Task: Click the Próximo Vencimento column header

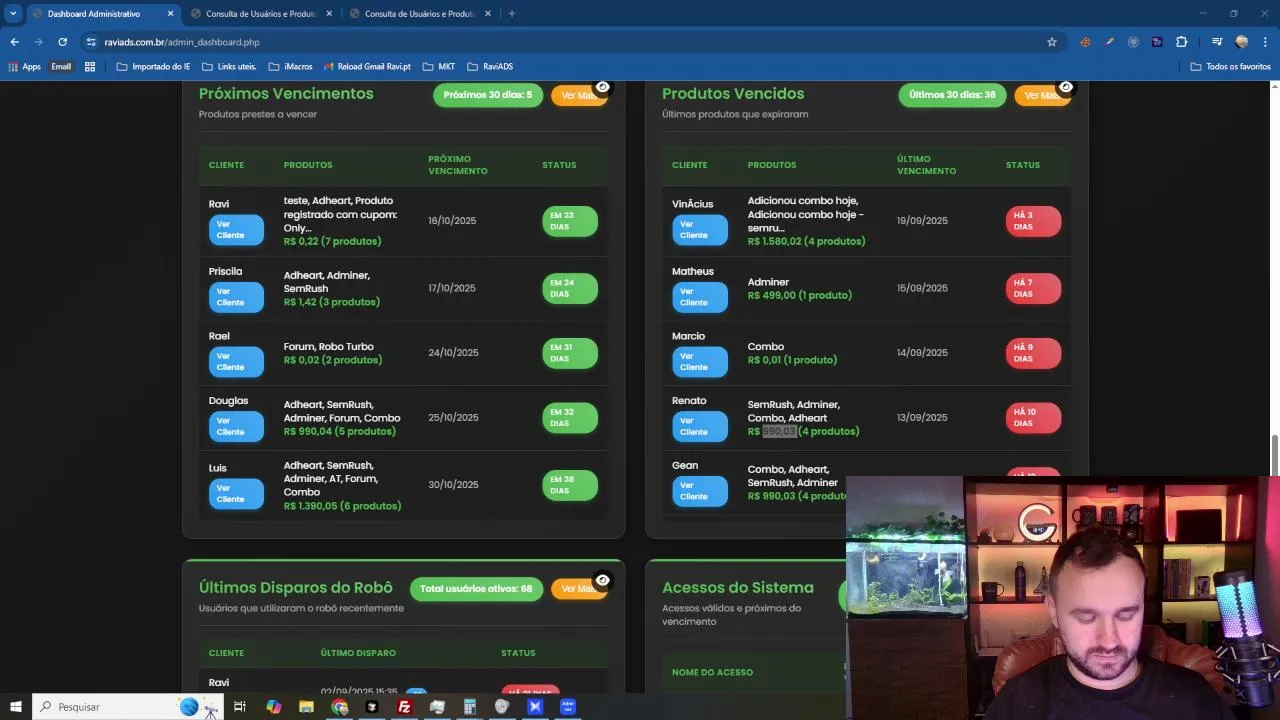Action: click(458, 165)
